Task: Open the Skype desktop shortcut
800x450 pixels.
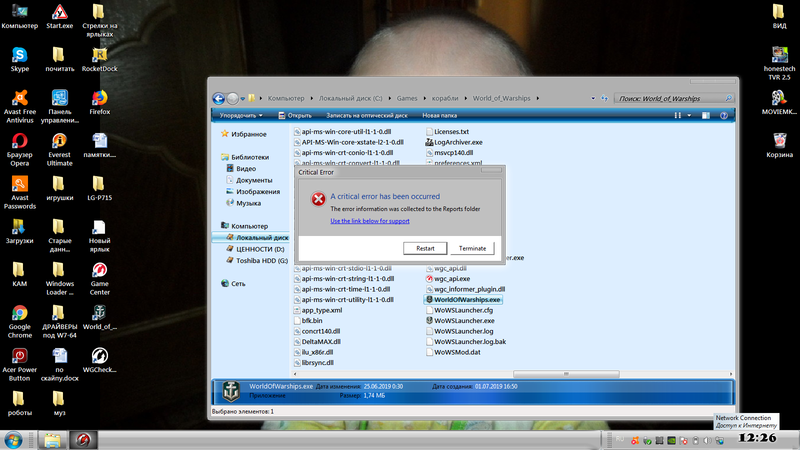Action: click(x=19, y=59)
